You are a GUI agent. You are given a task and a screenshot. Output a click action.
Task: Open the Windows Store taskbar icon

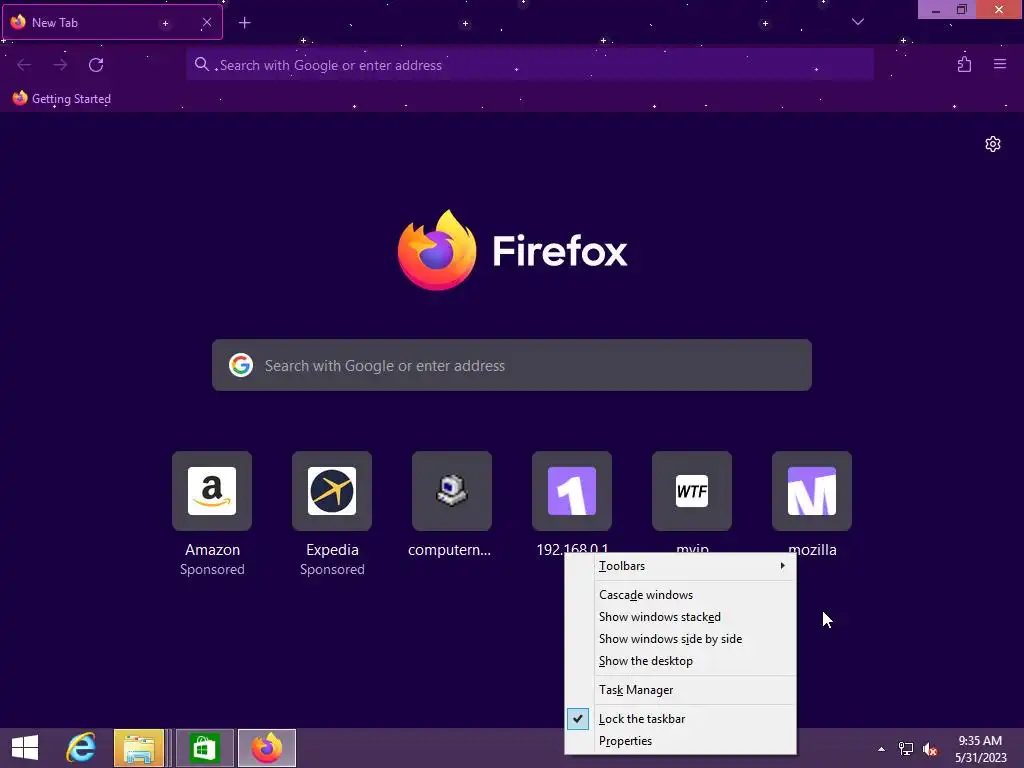point(204,748)
